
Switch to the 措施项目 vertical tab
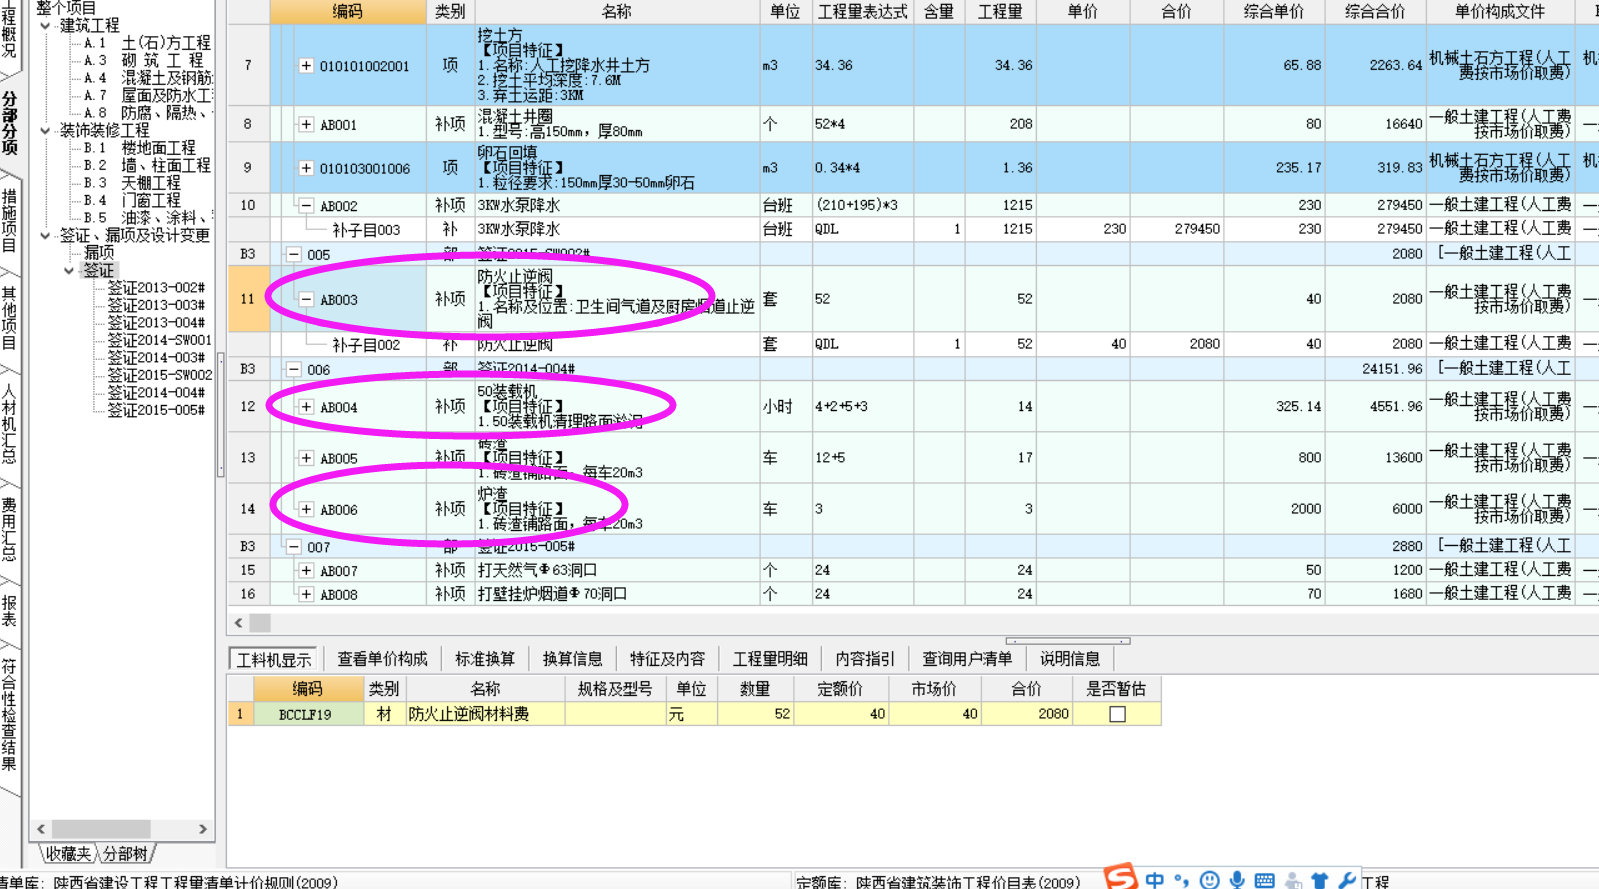(x=9, y=219)
